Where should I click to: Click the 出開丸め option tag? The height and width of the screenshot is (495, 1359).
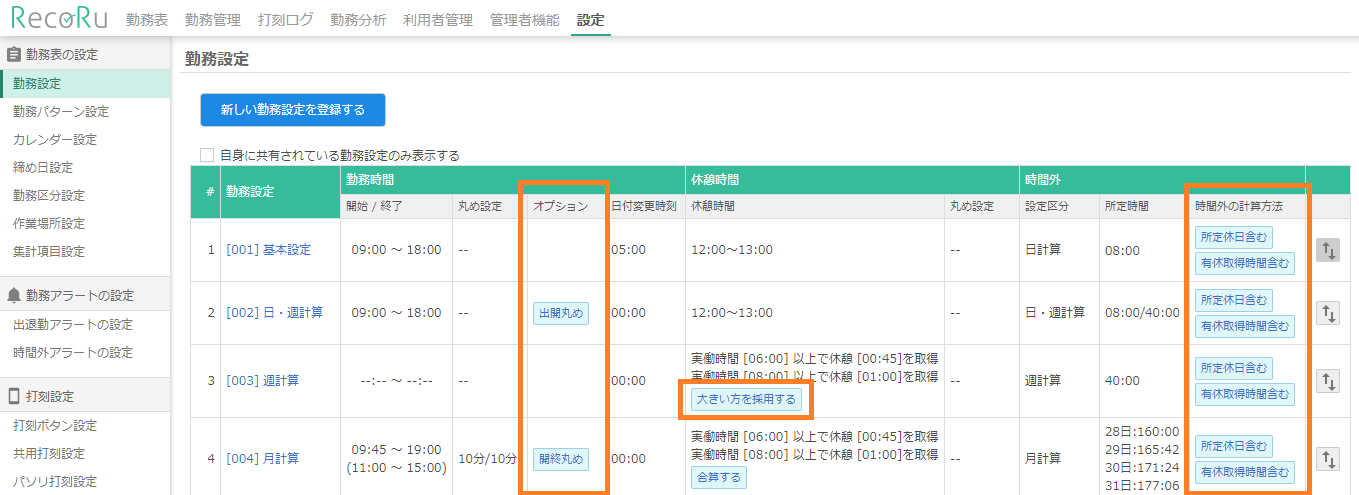click(560, 313)
